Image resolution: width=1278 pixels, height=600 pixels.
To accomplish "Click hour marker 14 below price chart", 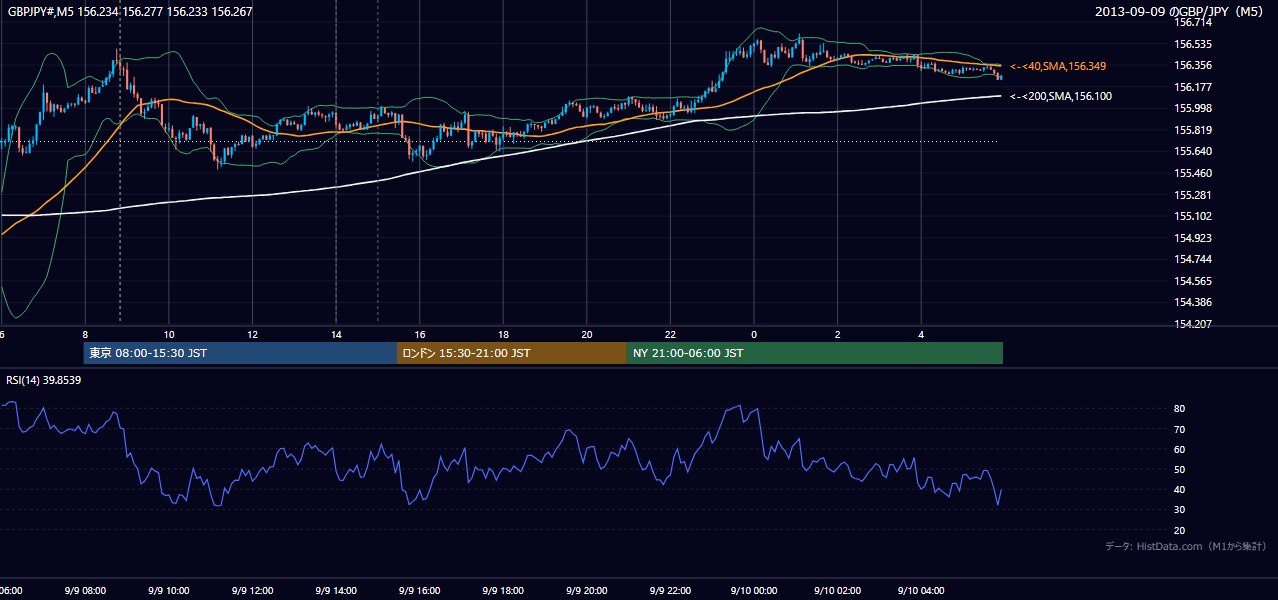I will click(x=336, y=334).
